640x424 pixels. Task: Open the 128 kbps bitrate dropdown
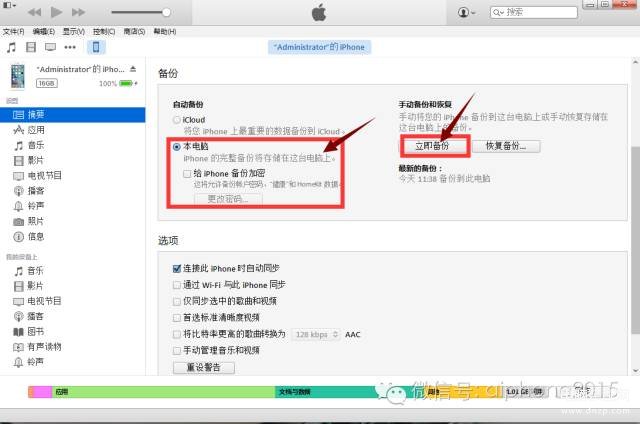(316, 334)
